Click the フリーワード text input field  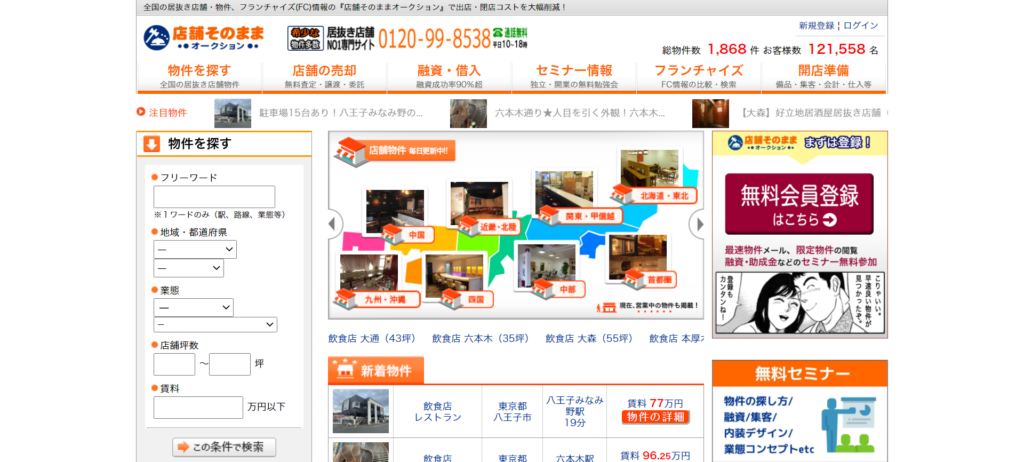tap(214, 196)
